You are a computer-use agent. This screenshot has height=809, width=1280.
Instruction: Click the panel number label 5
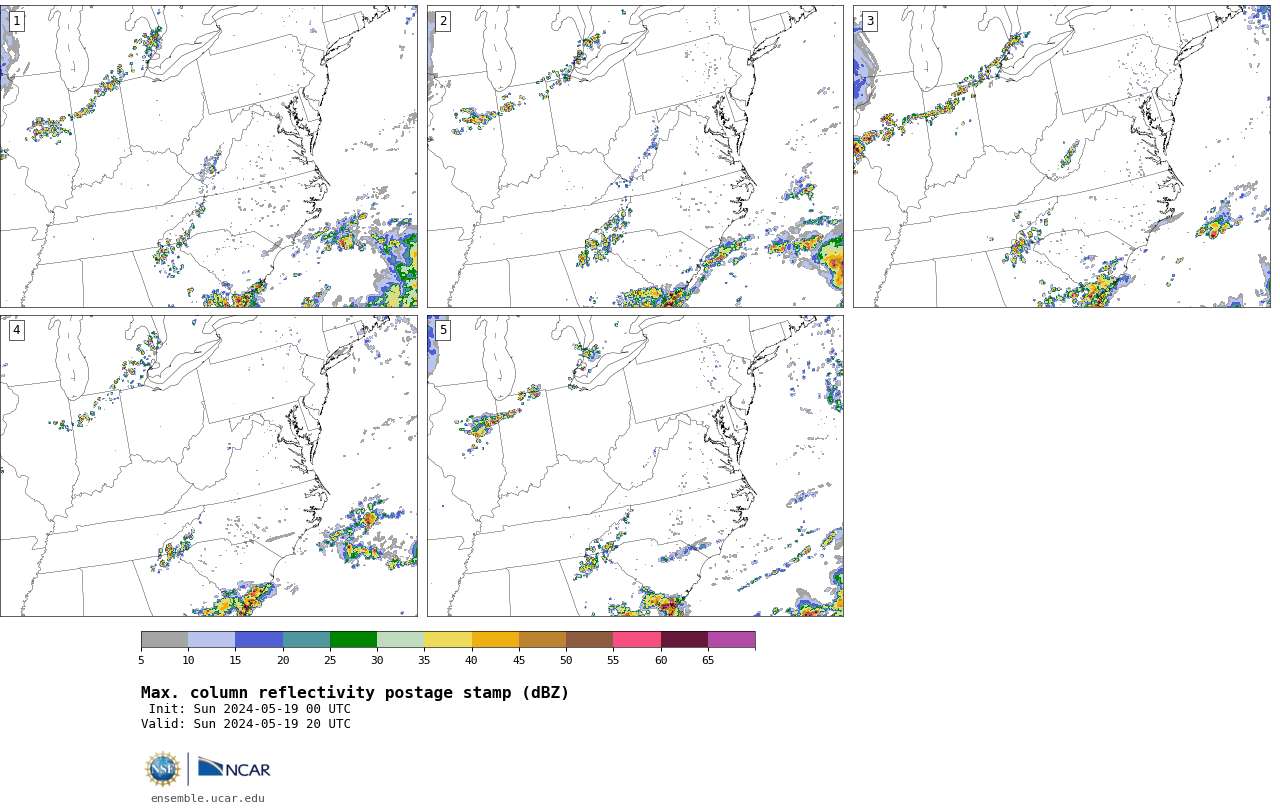pyautogui.click(x=443, y=330)
